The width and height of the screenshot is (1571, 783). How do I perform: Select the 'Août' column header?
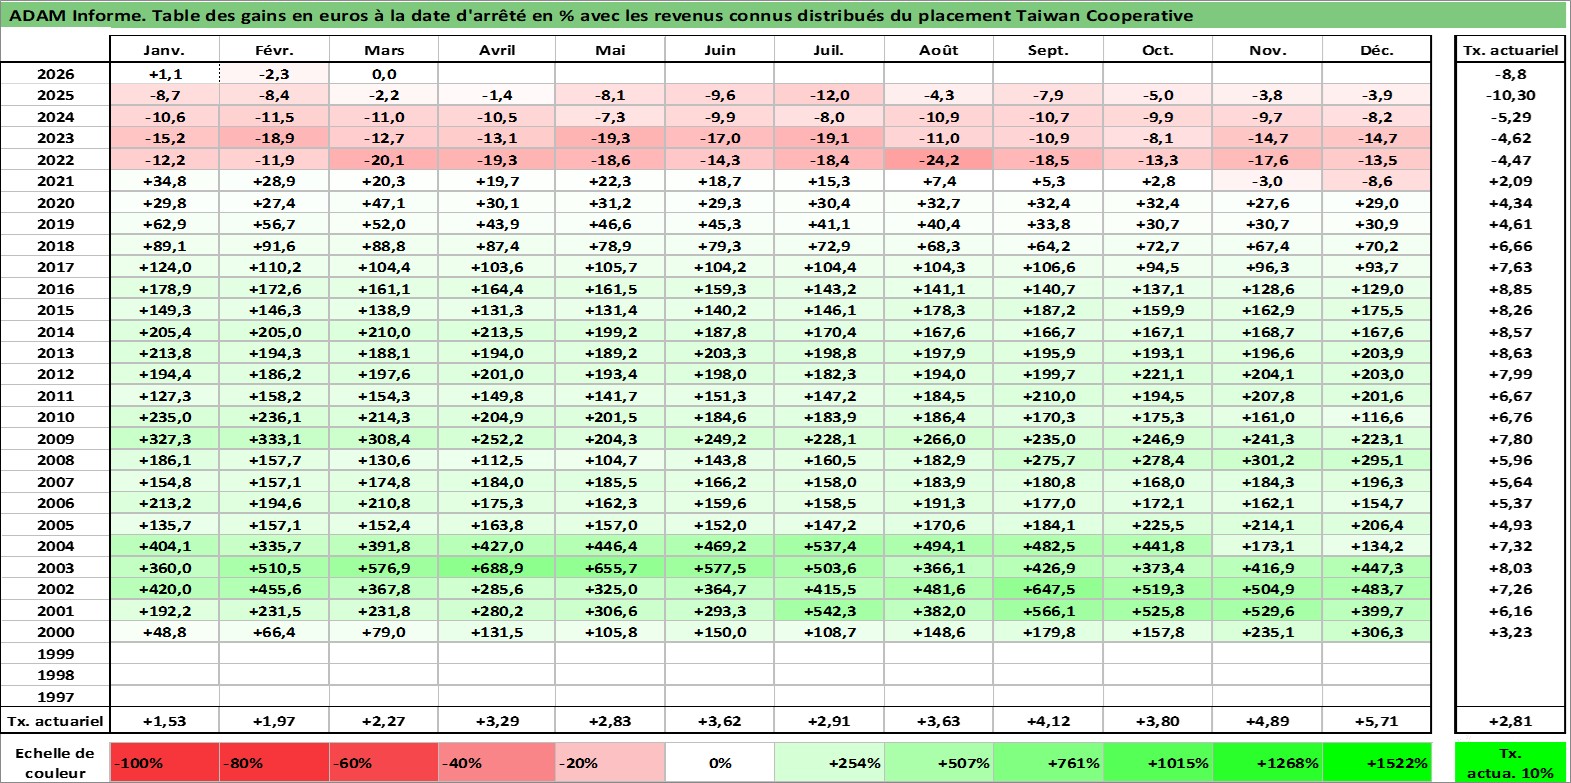[x=939, y=50]
